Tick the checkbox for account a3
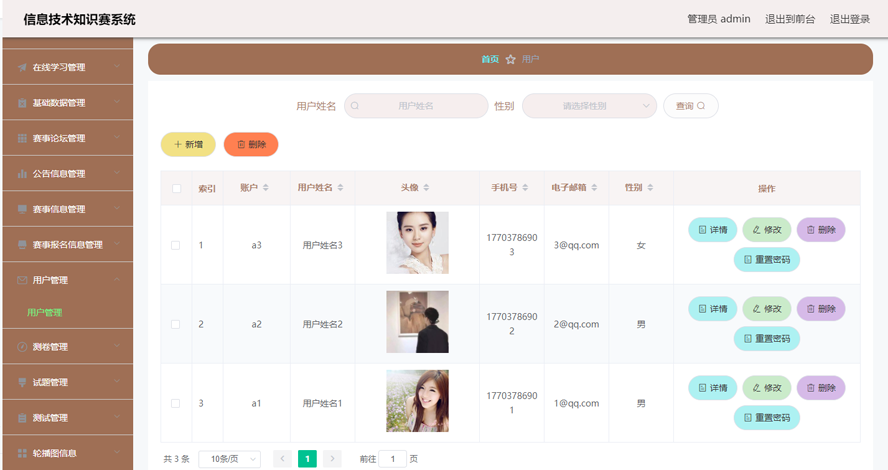The height and width of the screenshot is (470, 888). [x=176, y=245]
